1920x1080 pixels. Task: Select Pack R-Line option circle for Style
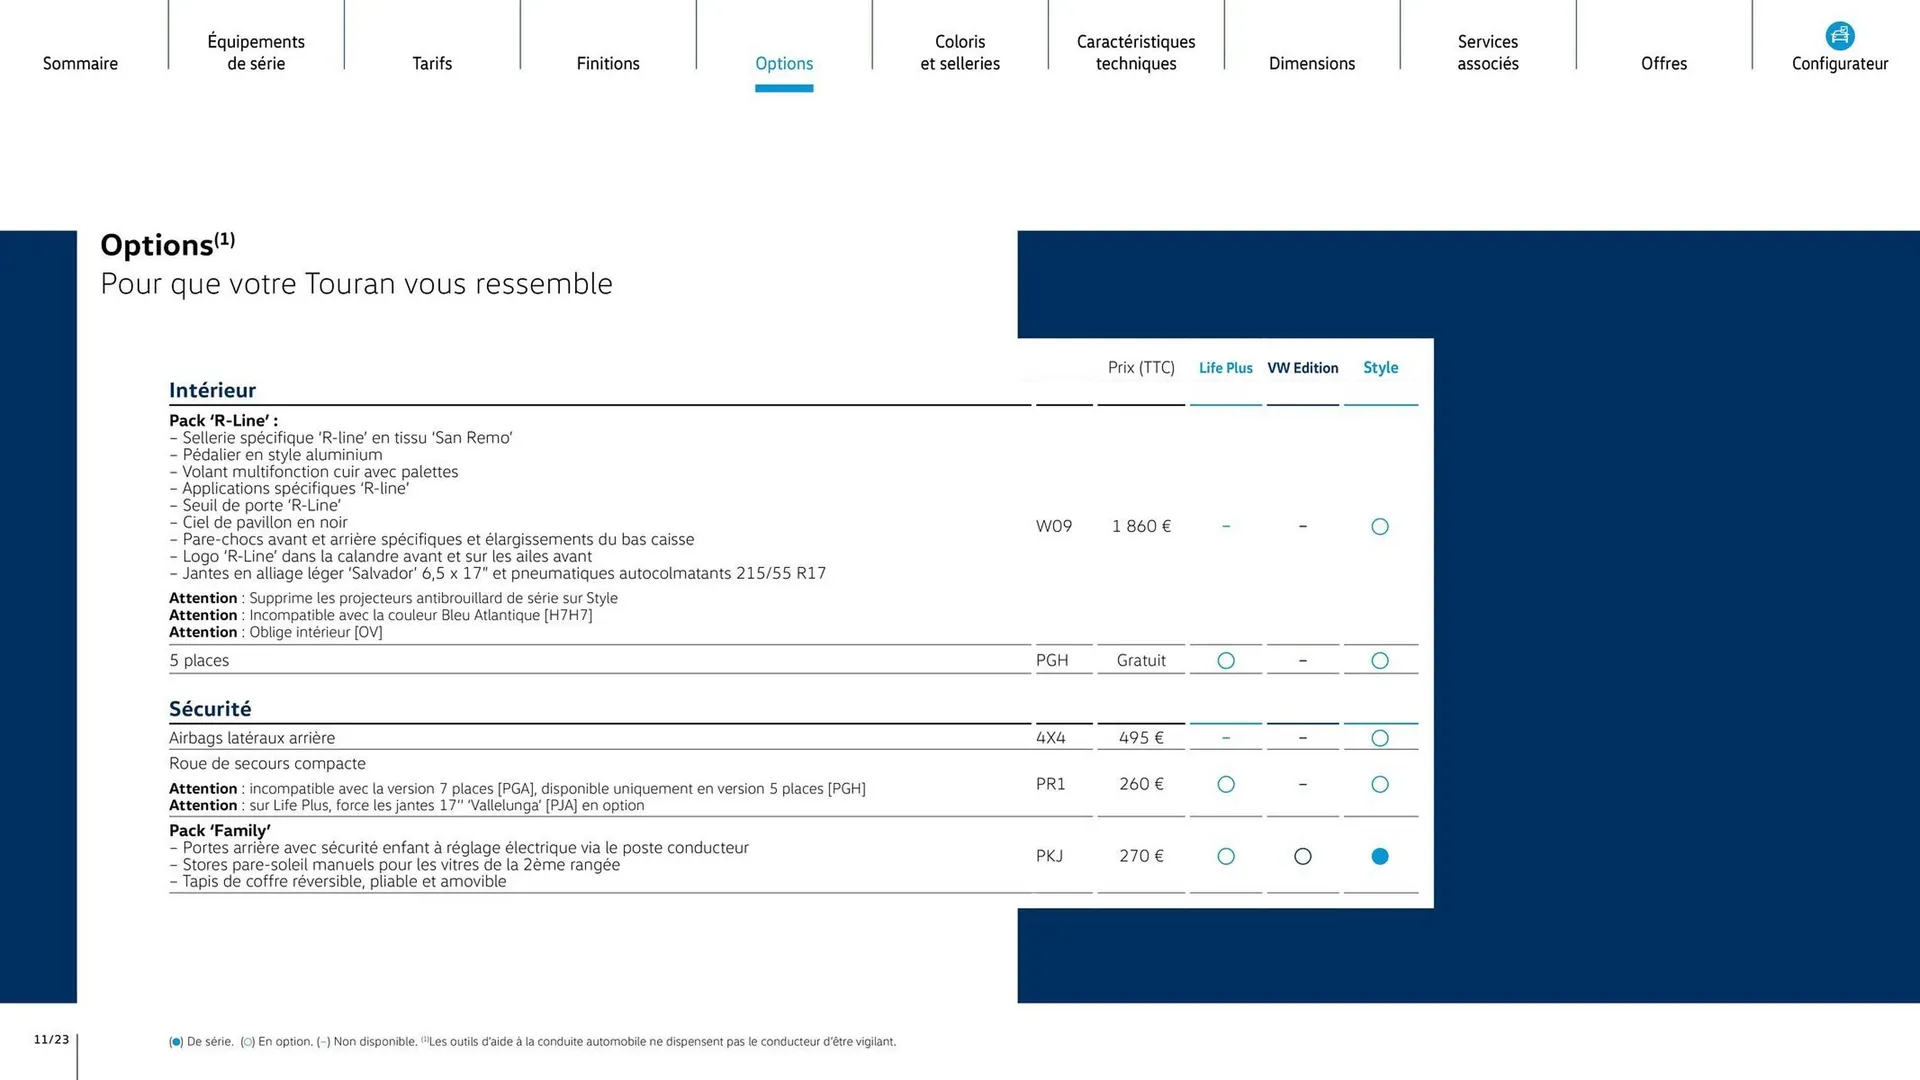click(x=1380, y=526)
